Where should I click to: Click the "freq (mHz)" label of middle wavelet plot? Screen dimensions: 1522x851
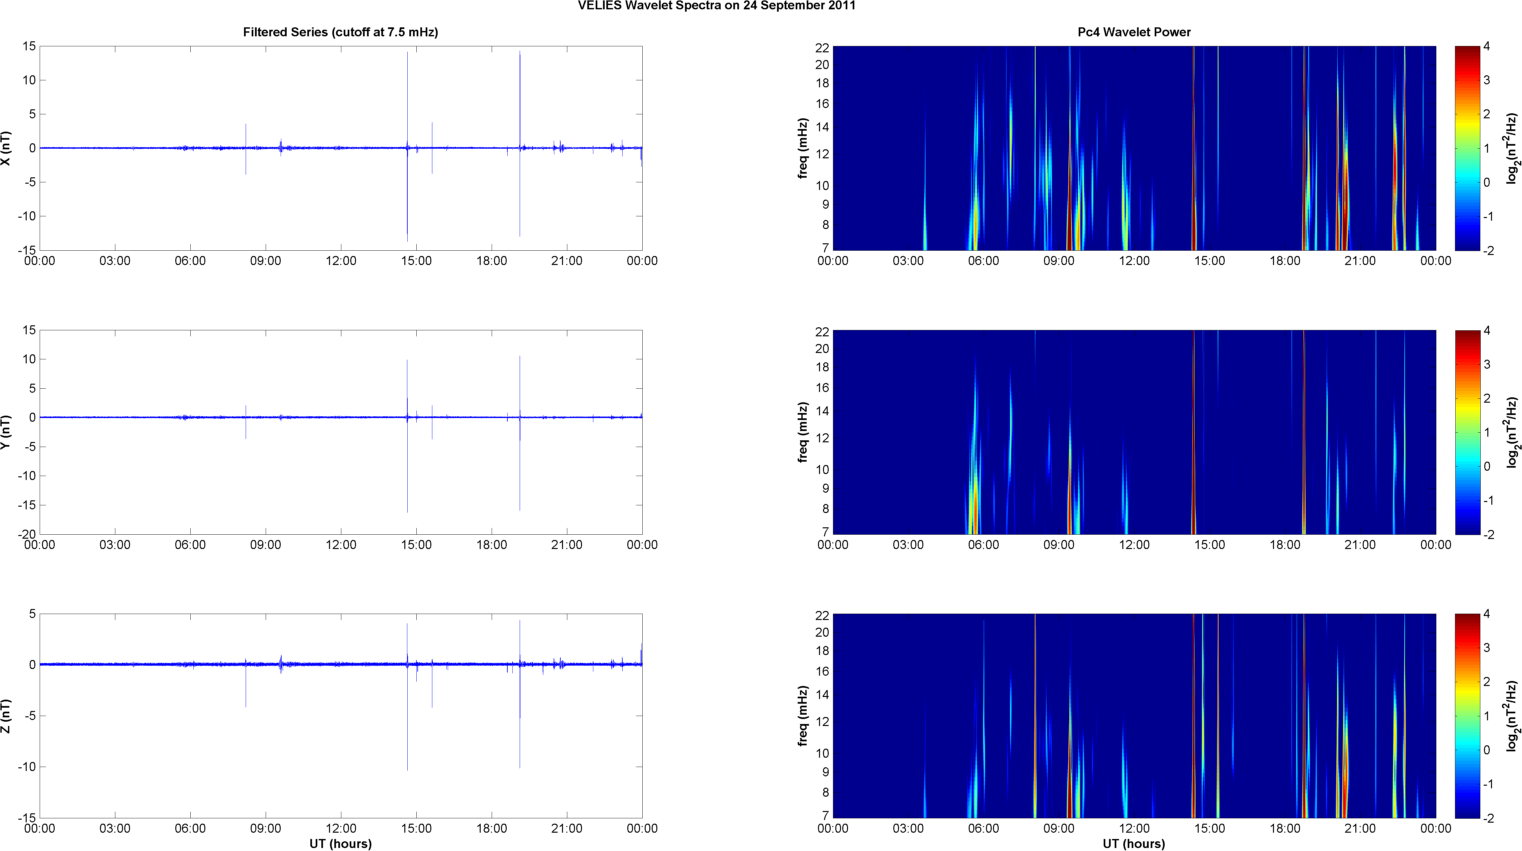point(802,432)
